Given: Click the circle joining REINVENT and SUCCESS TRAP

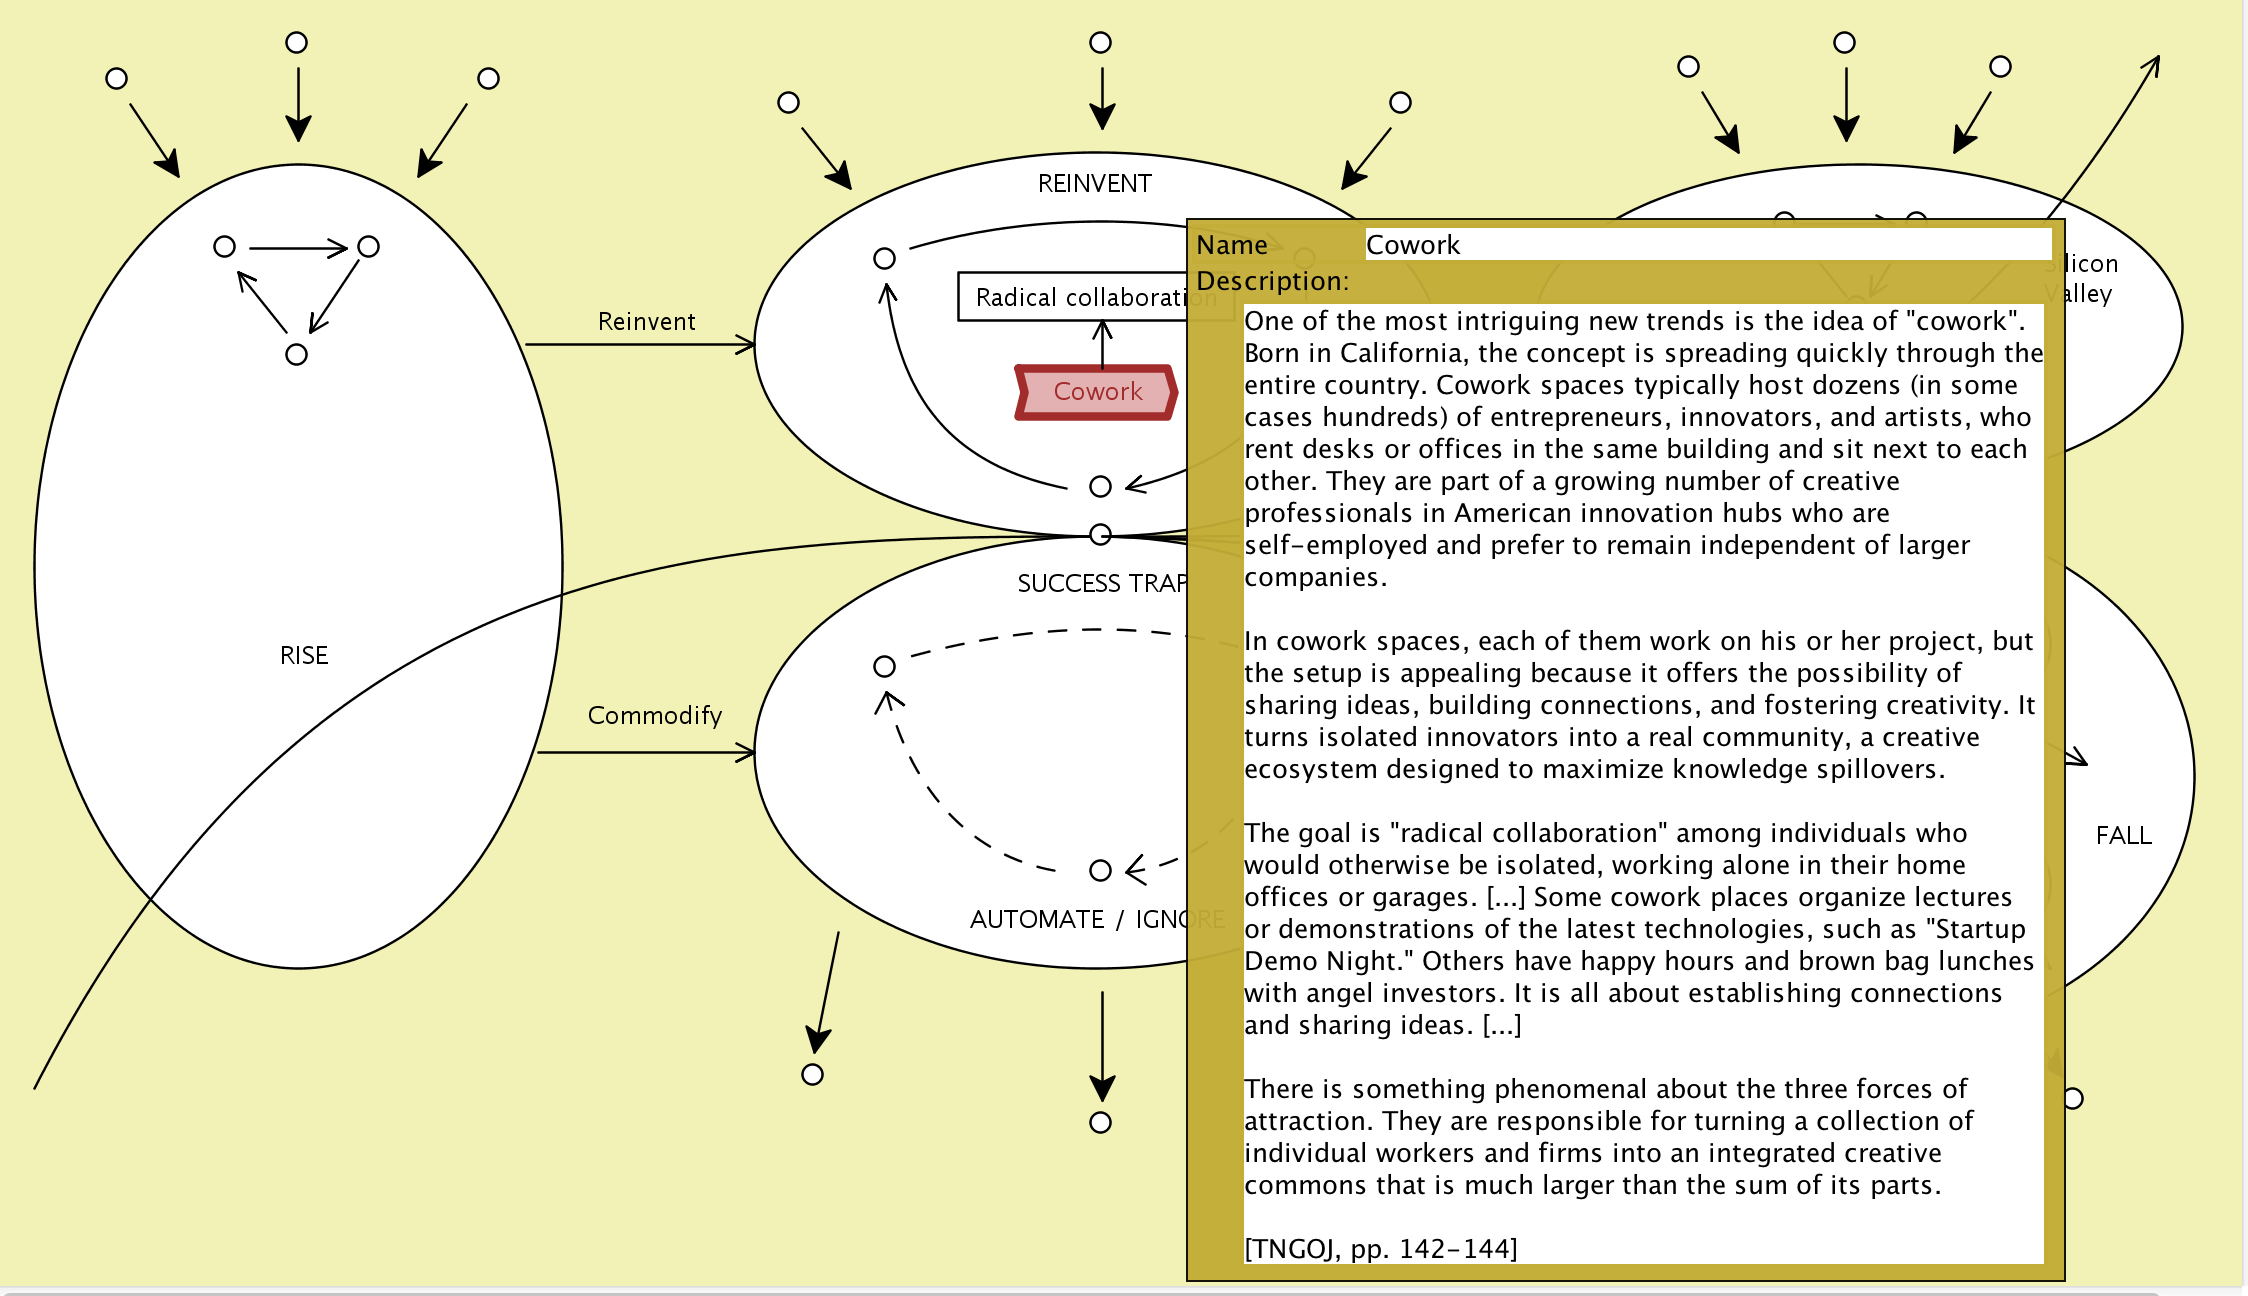Looking at the screenshot, I should (1100, 535).
